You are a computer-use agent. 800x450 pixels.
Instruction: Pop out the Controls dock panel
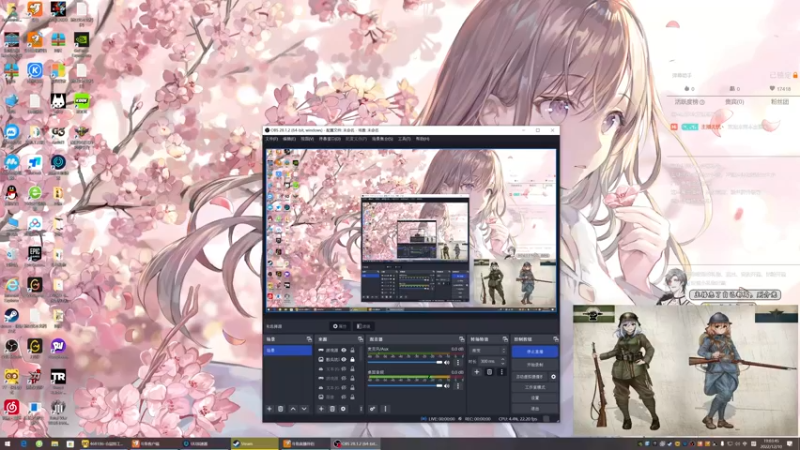pos(556,339)
